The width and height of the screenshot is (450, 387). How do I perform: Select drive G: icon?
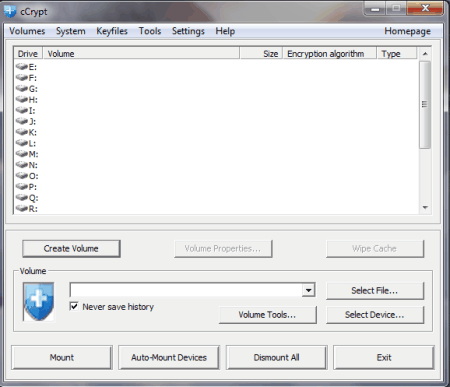pos(22,88)
